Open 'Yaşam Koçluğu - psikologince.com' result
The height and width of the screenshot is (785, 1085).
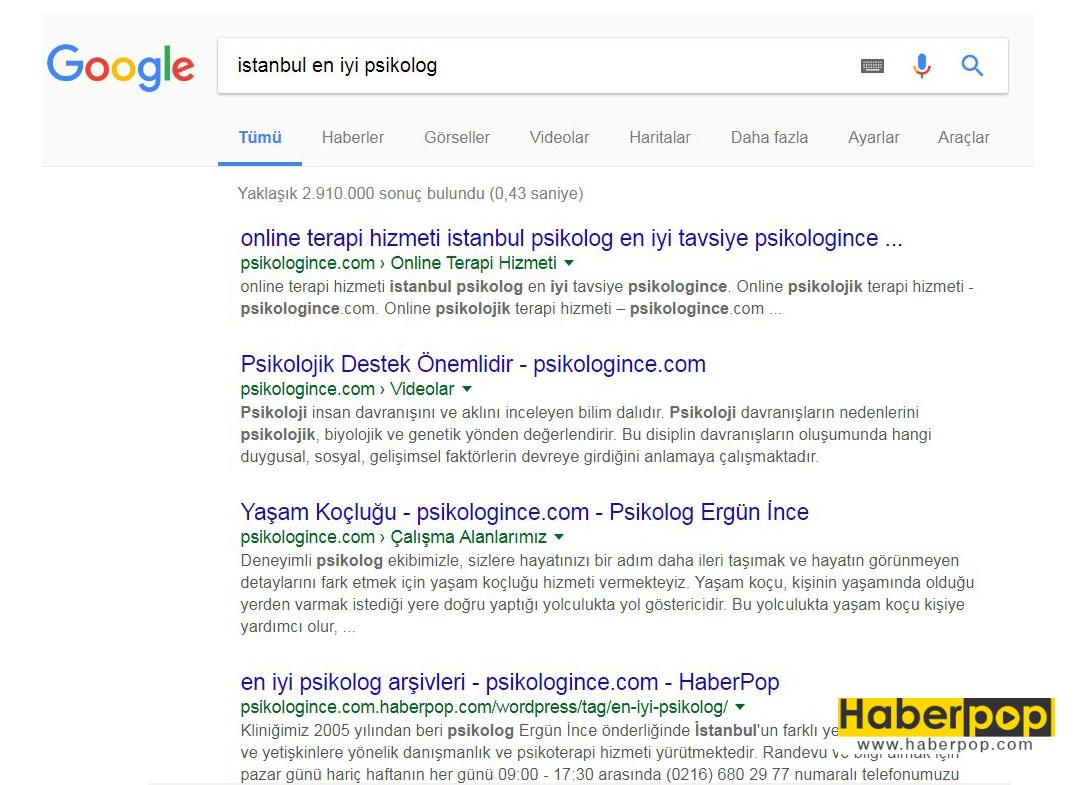pos(525,512)
